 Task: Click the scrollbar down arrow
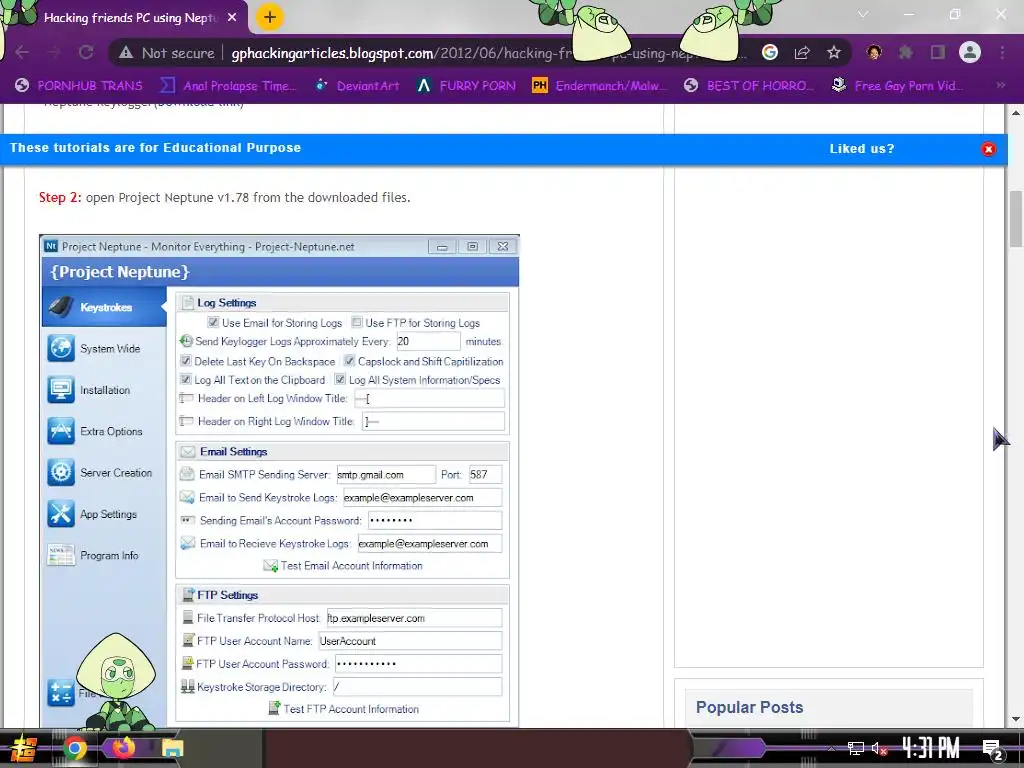[x=1016, y=719]
